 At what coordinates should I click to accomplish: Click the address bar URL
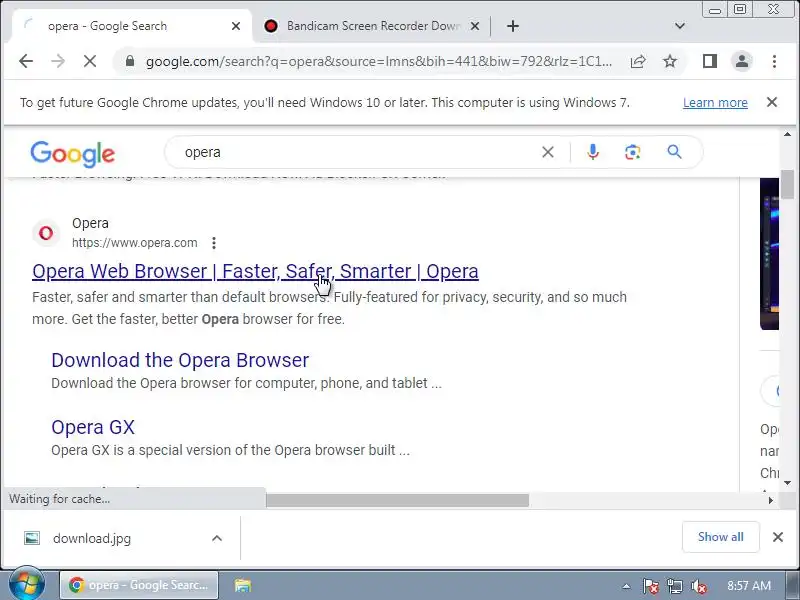click(379, 61)
